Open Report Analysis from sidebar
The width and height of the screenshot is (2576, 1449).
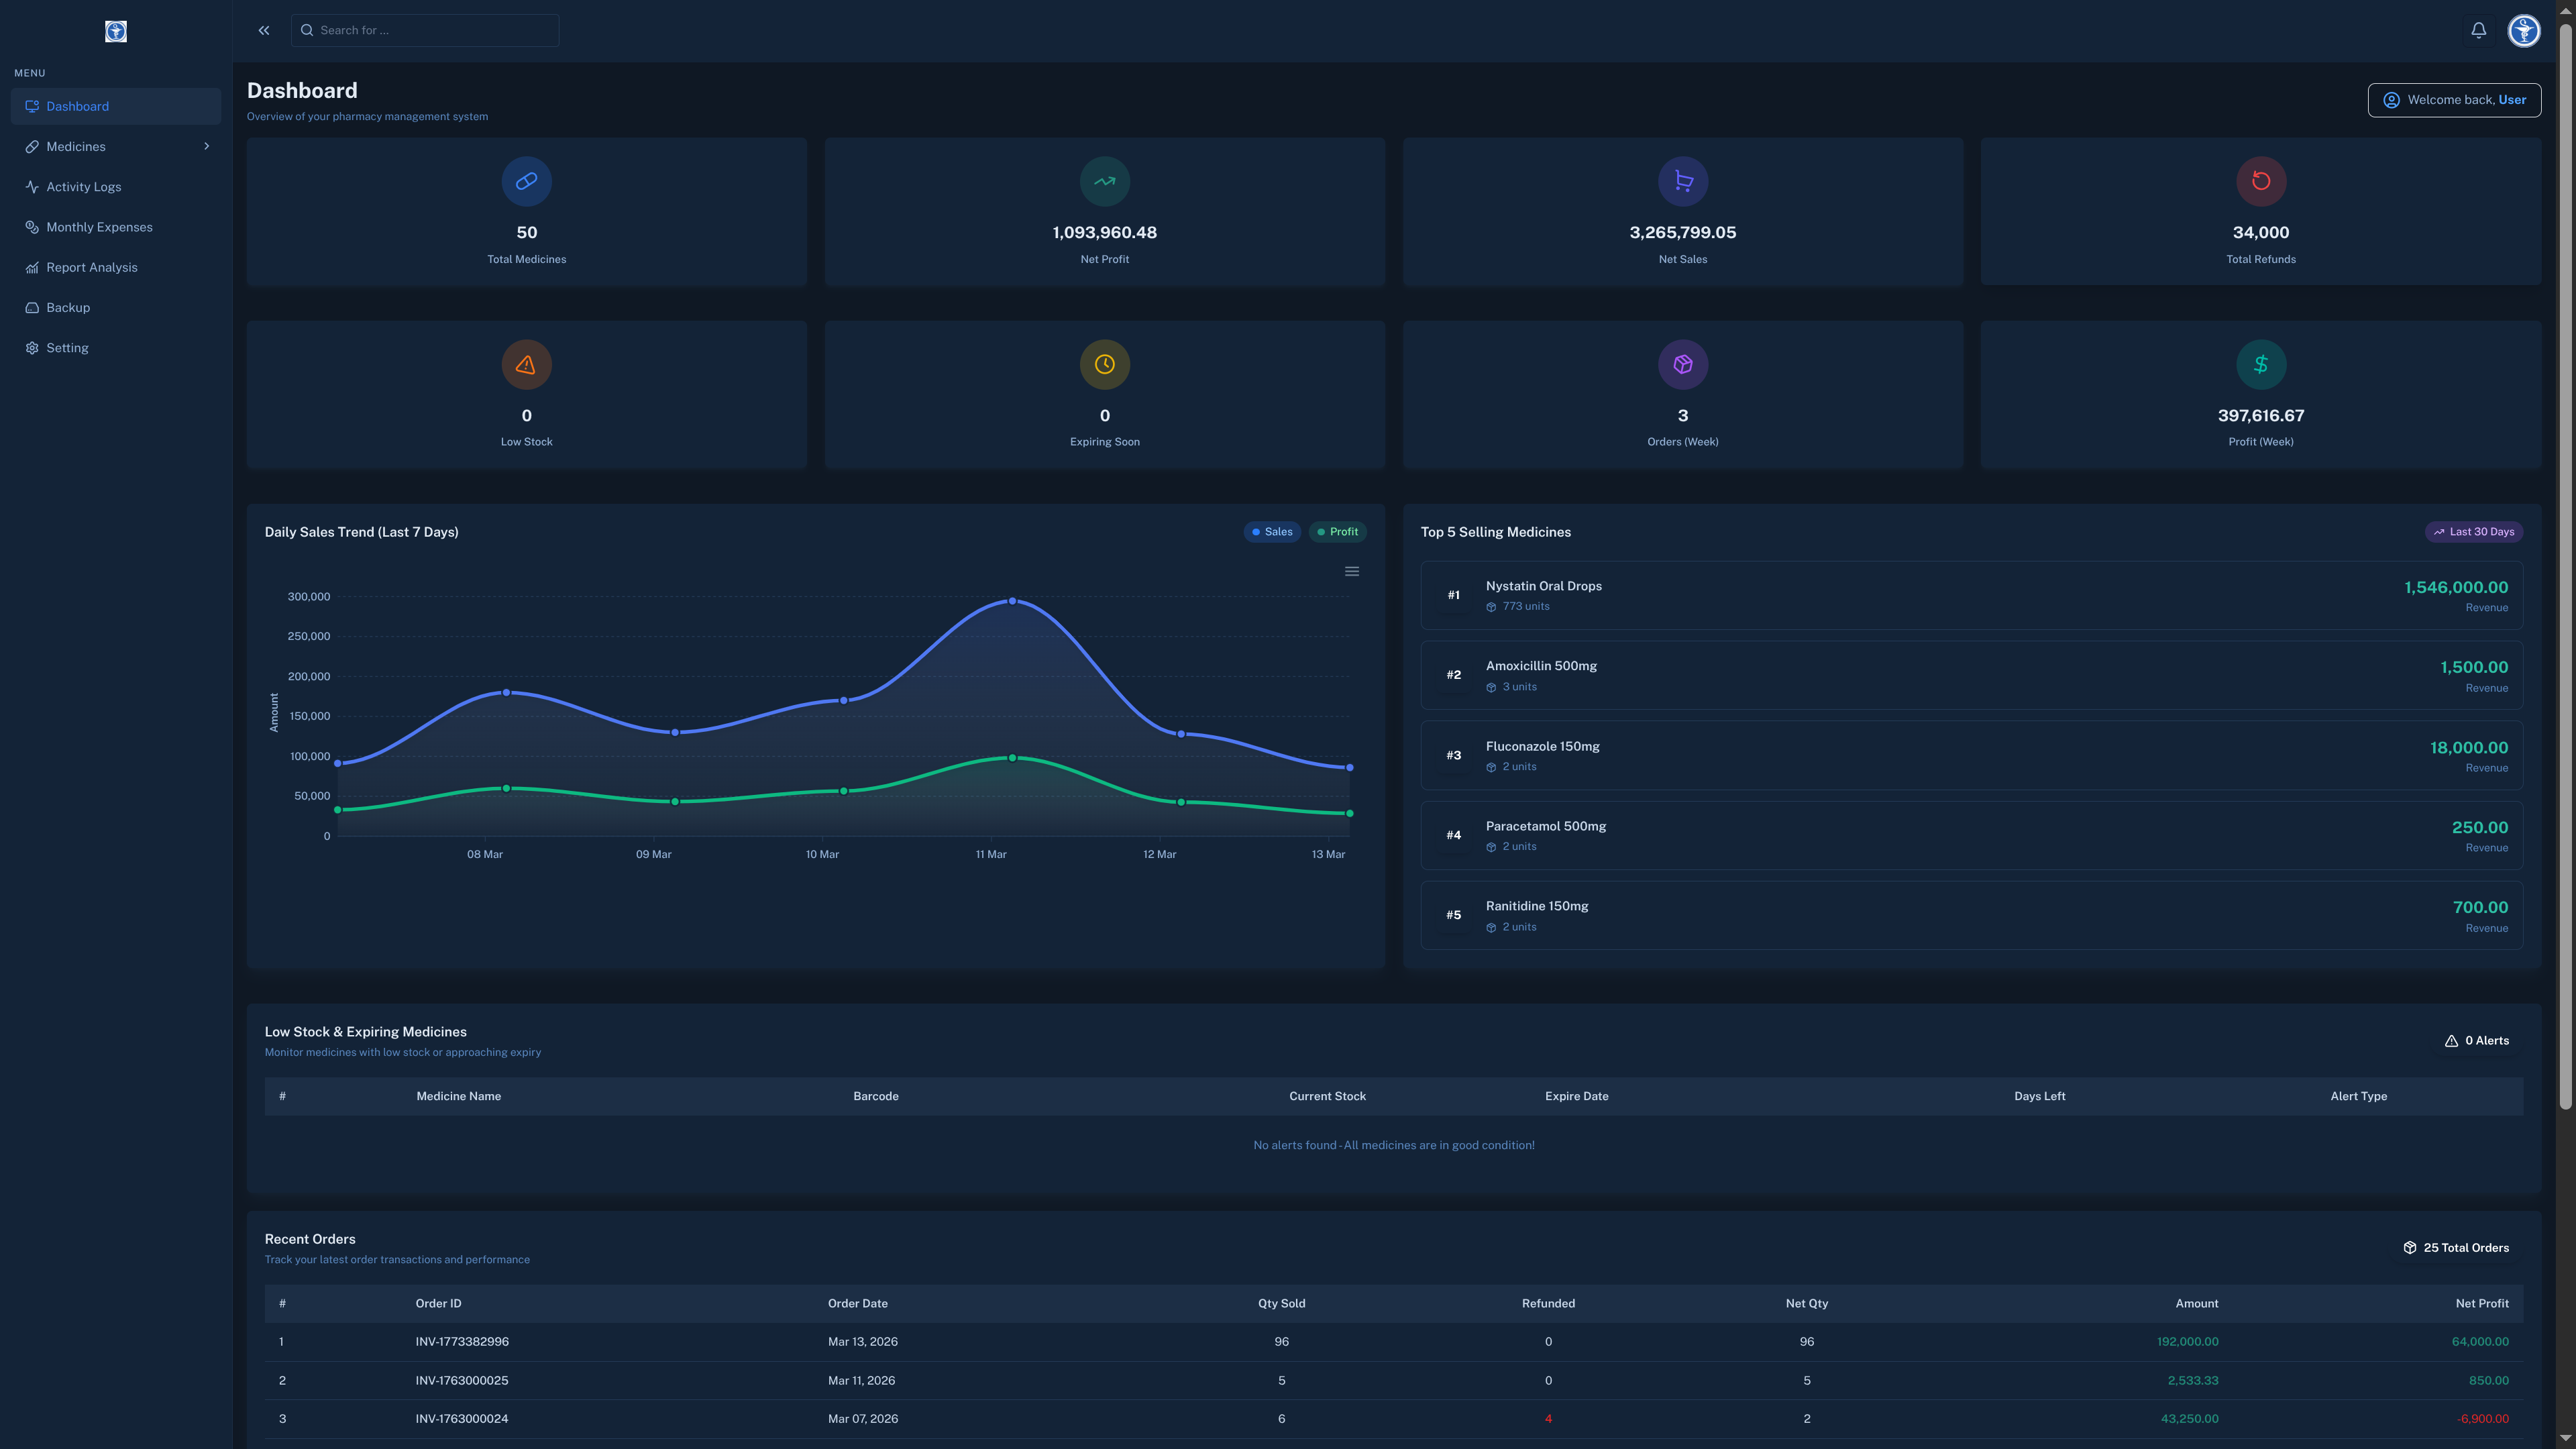tap(91, 267)
